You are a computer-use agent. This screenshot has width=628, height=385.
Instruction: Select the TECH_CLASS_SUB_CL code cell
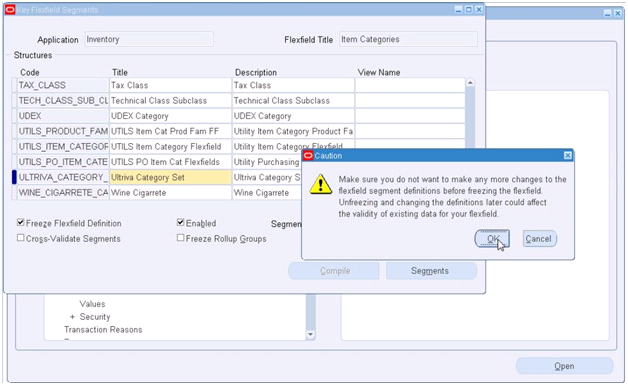pos(63,101)
